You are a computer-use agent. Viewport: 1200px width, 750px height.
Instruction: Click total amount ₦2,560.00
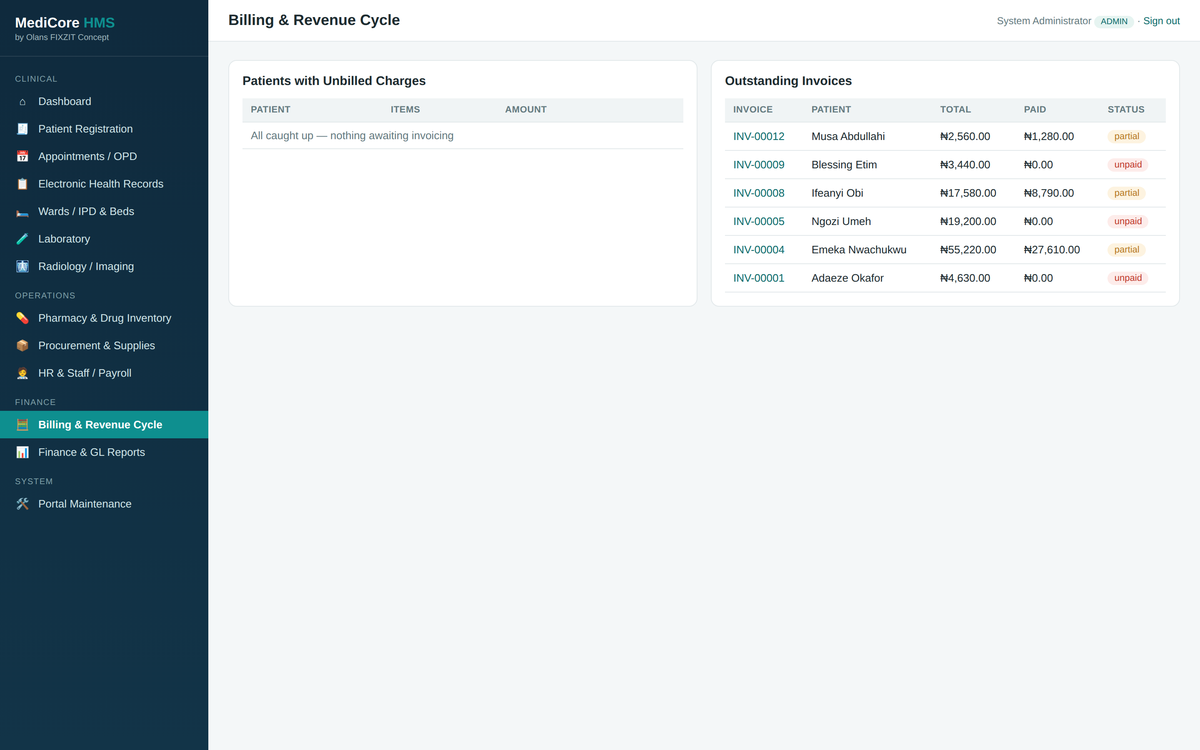click(x=965, y=137)
